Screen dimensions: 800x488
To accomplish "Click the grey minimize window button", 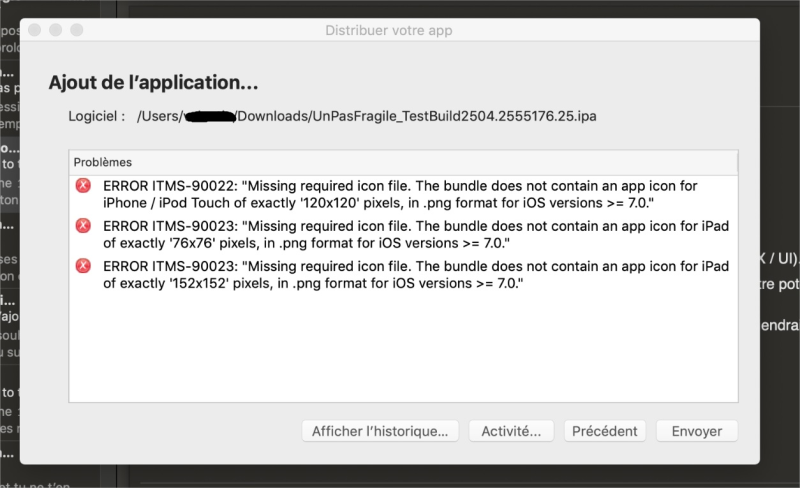I will [56, 30].
